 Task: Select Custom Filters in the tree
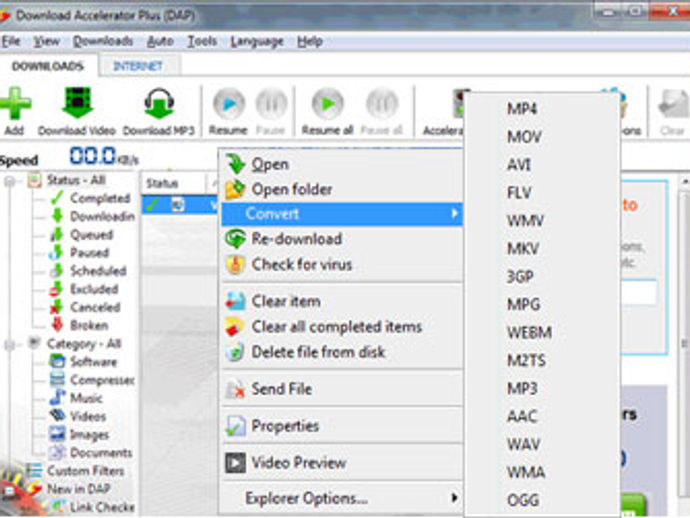(x=86, y=471)
